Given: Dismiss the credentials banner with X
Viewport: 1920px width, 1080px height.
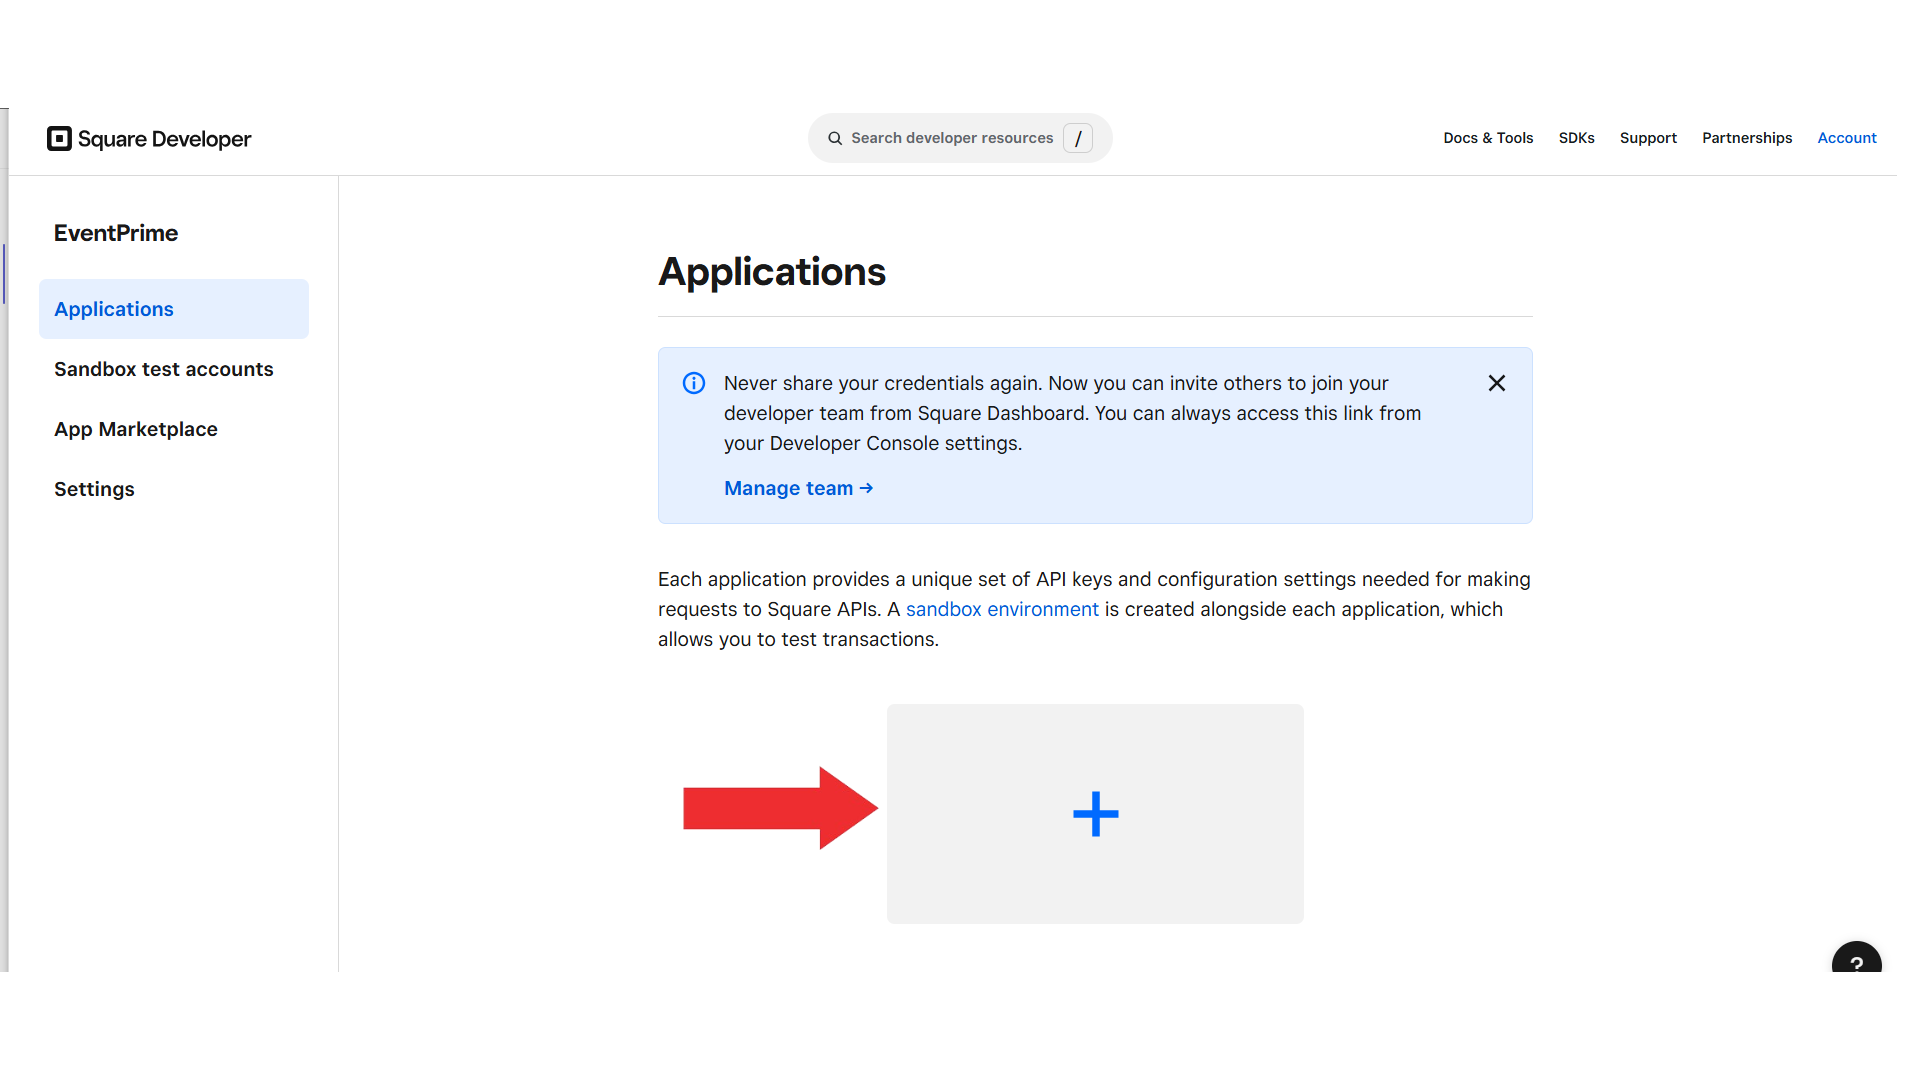Looking at the screenshot, I should point(1497,383).
